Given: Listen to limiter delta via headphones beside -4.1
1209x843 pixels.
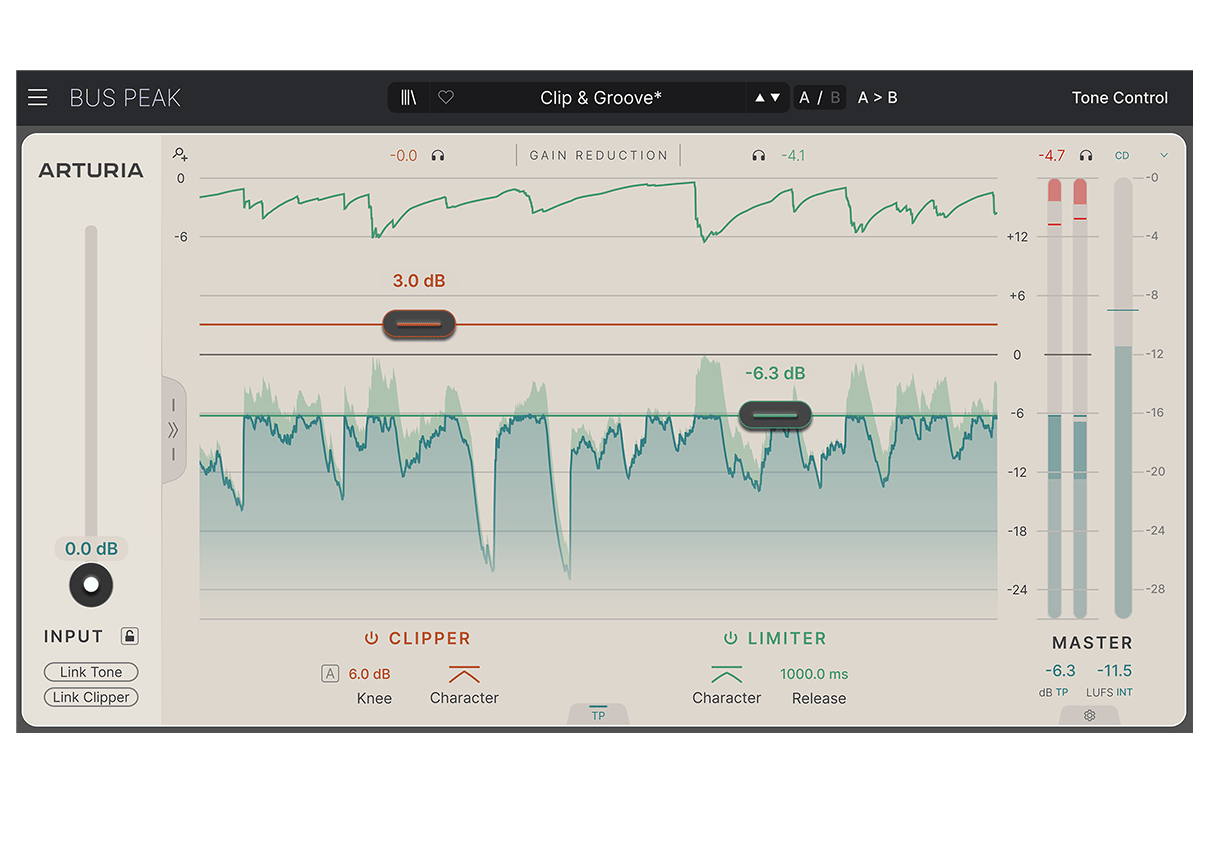Looking at the screenshot, I should [x=758, y=156].
